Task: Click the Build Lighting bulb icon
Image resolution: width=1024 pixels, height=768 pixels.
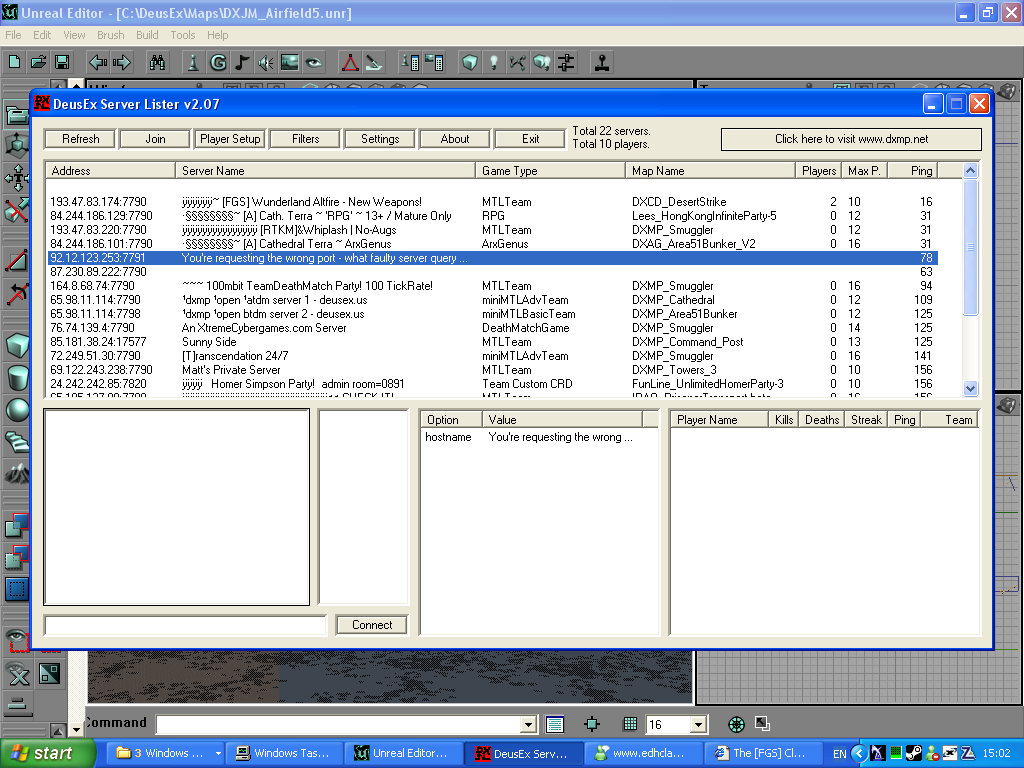Action: tap(494, 63)
